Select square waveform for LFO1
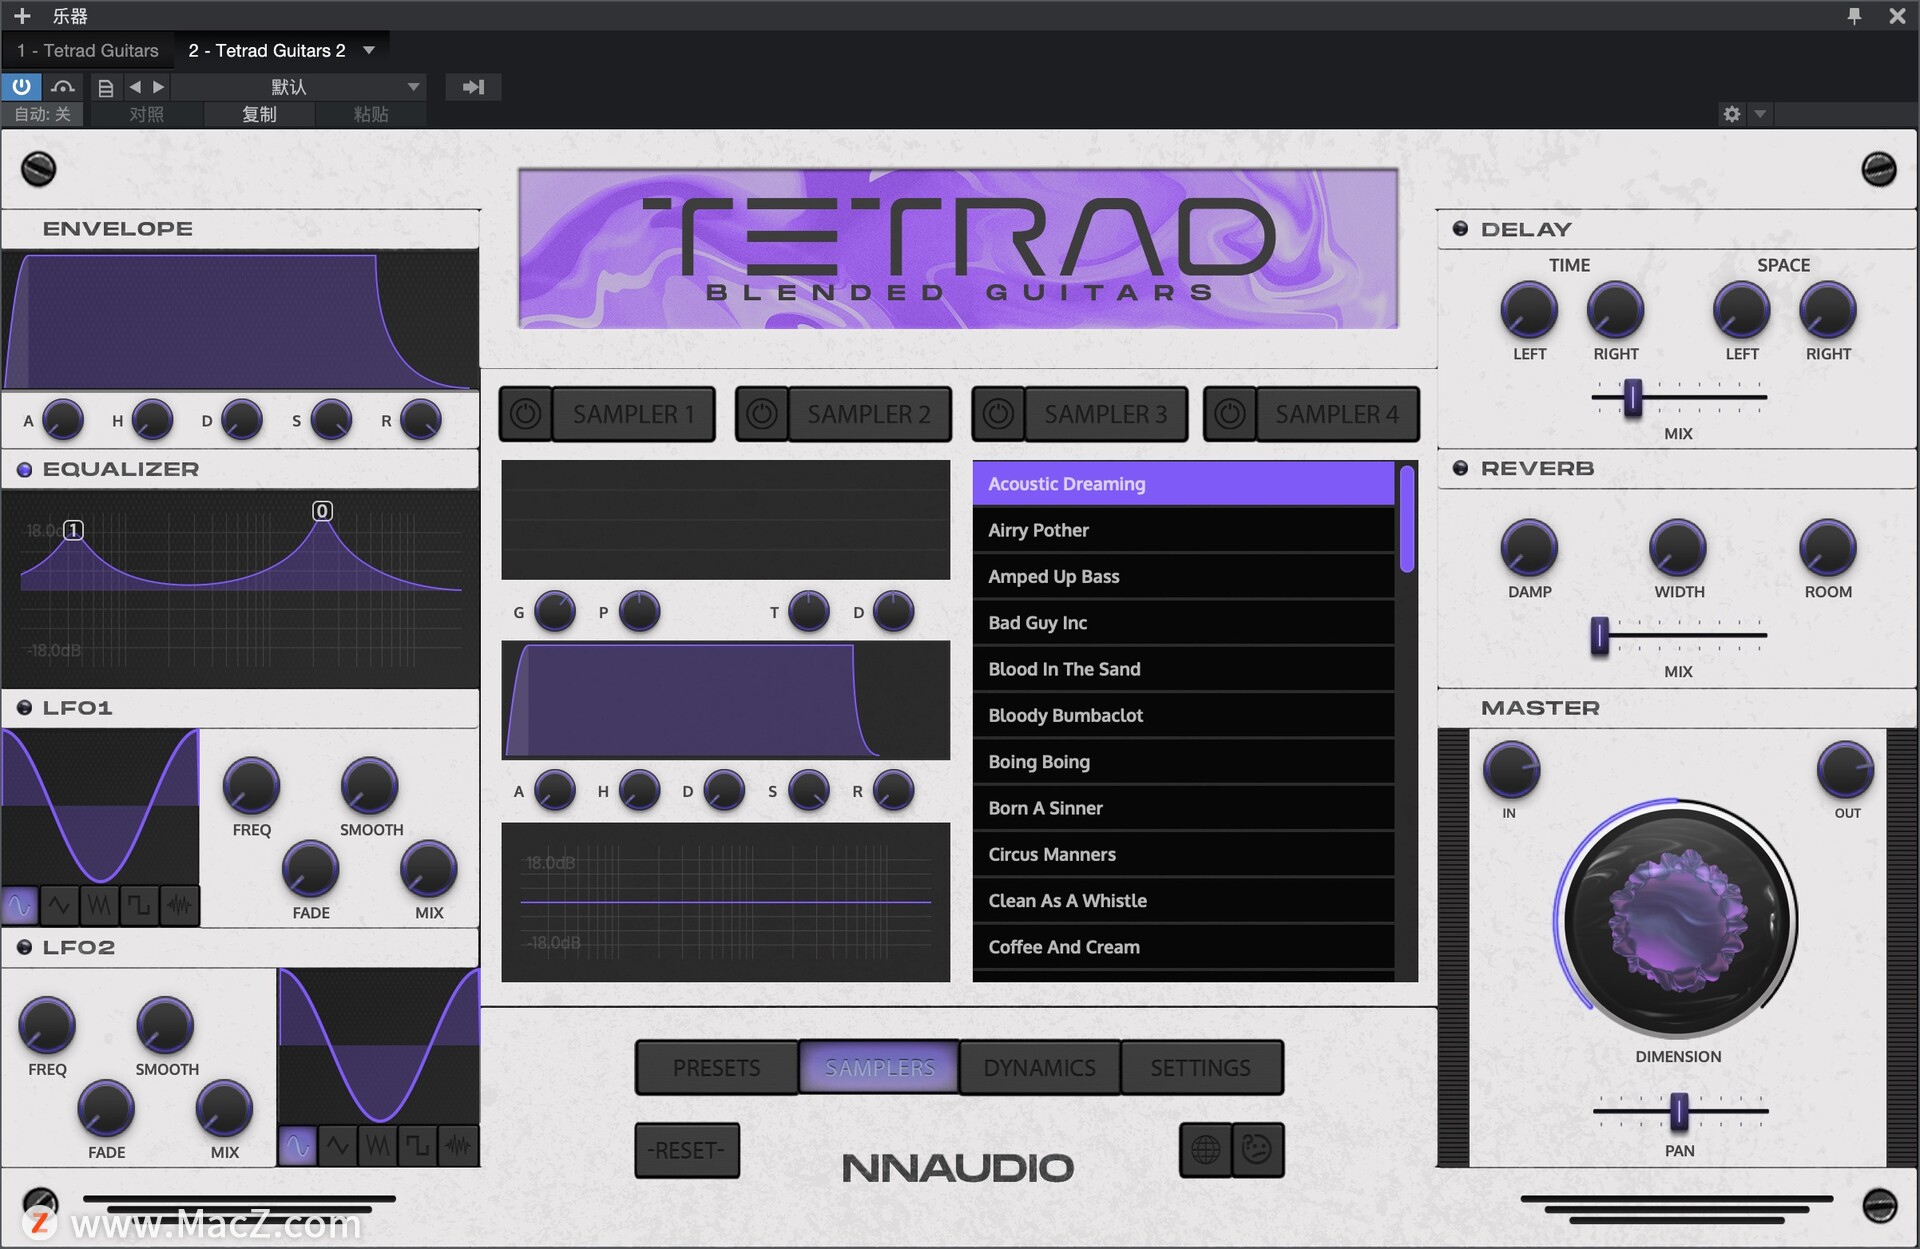 [x=139, y=906]
